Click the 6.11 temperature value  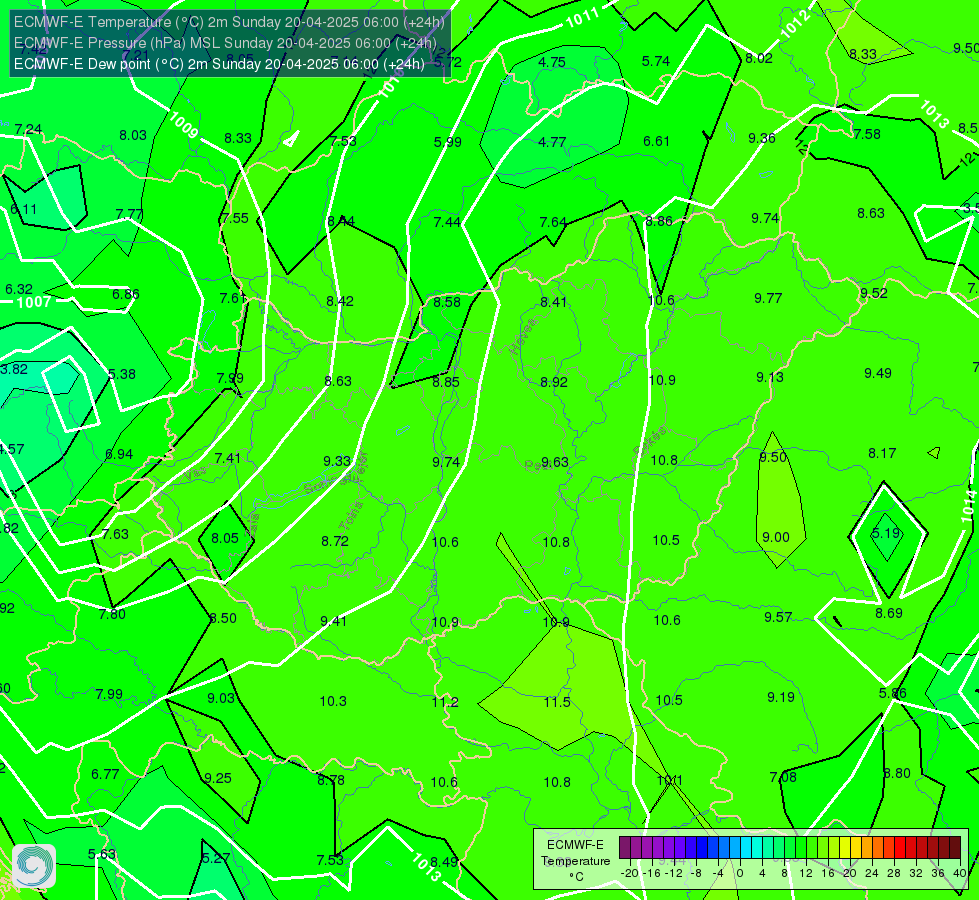[24, 209]
